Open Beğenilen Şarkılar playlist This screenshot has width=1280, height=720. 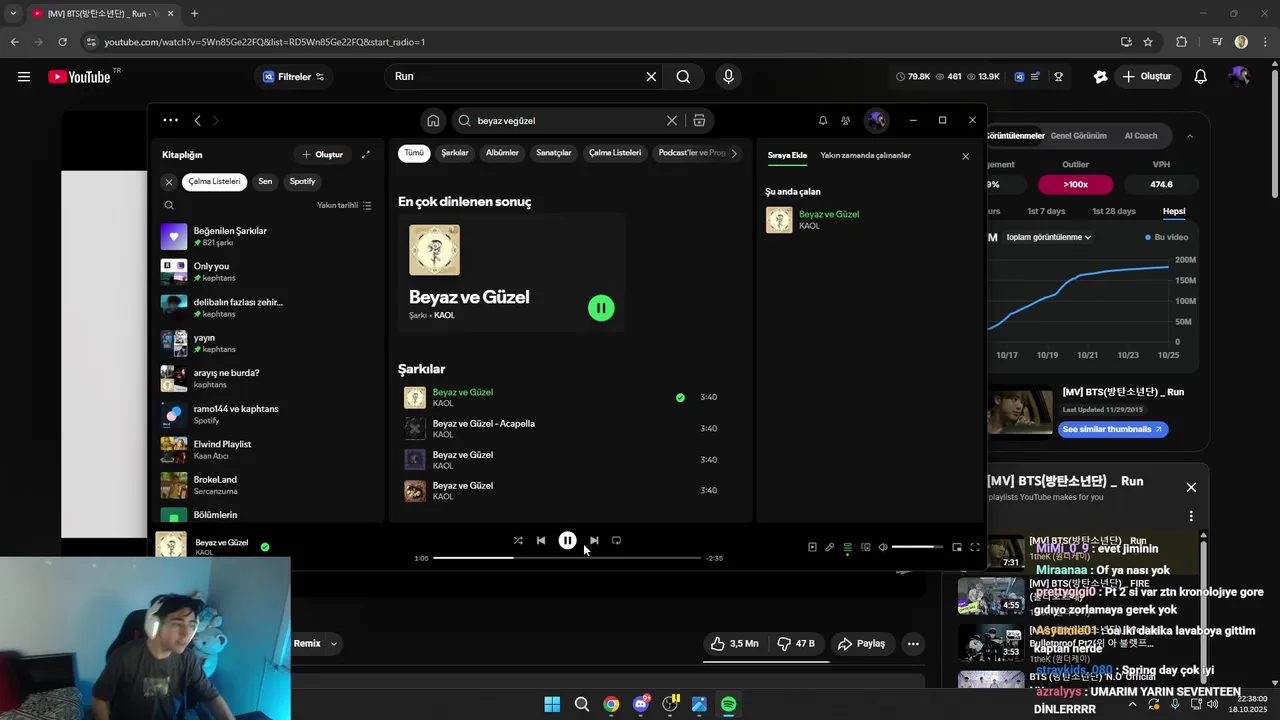(268, 236)
